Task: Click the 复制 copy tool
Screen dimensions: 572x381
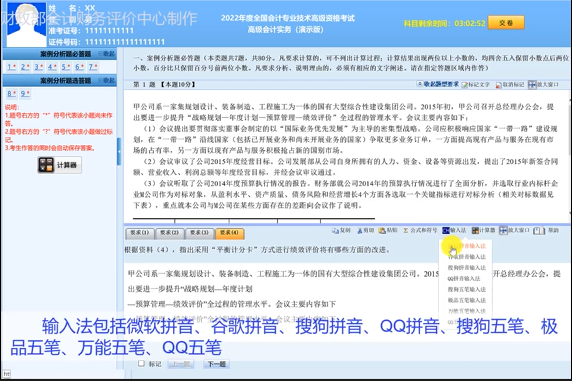Action: [x=341, y=231]
